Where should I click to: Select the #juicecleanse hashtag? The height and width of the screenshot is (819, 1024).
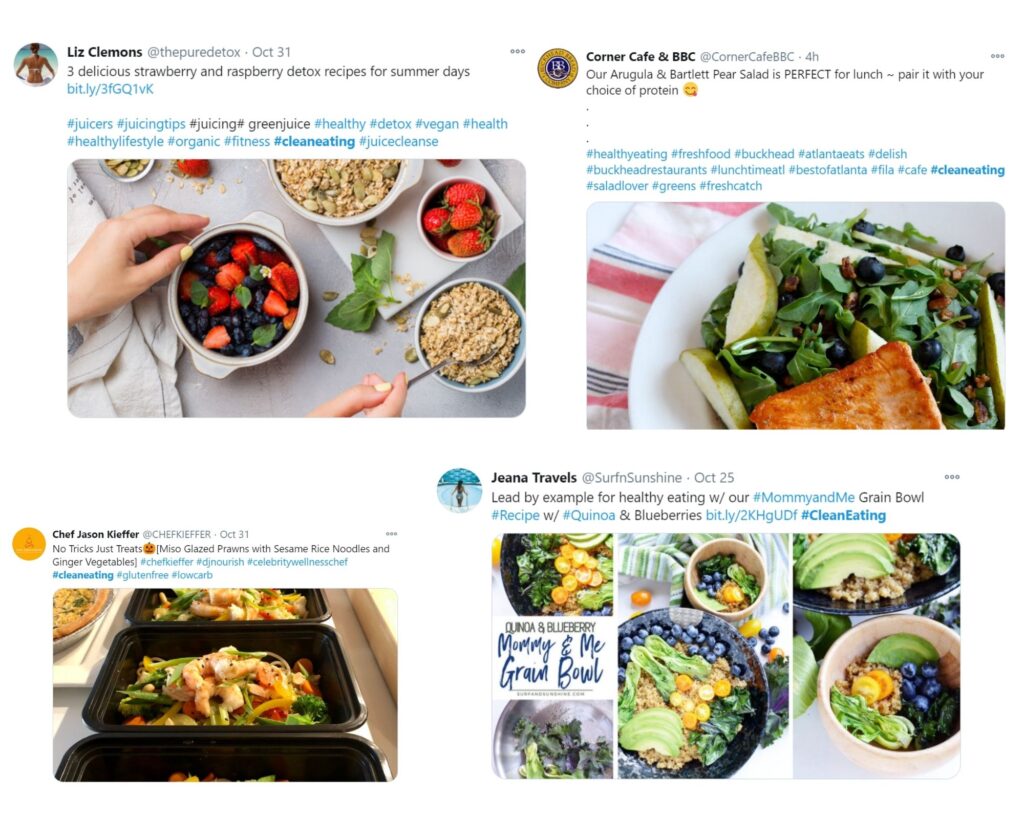pos(398,141)
